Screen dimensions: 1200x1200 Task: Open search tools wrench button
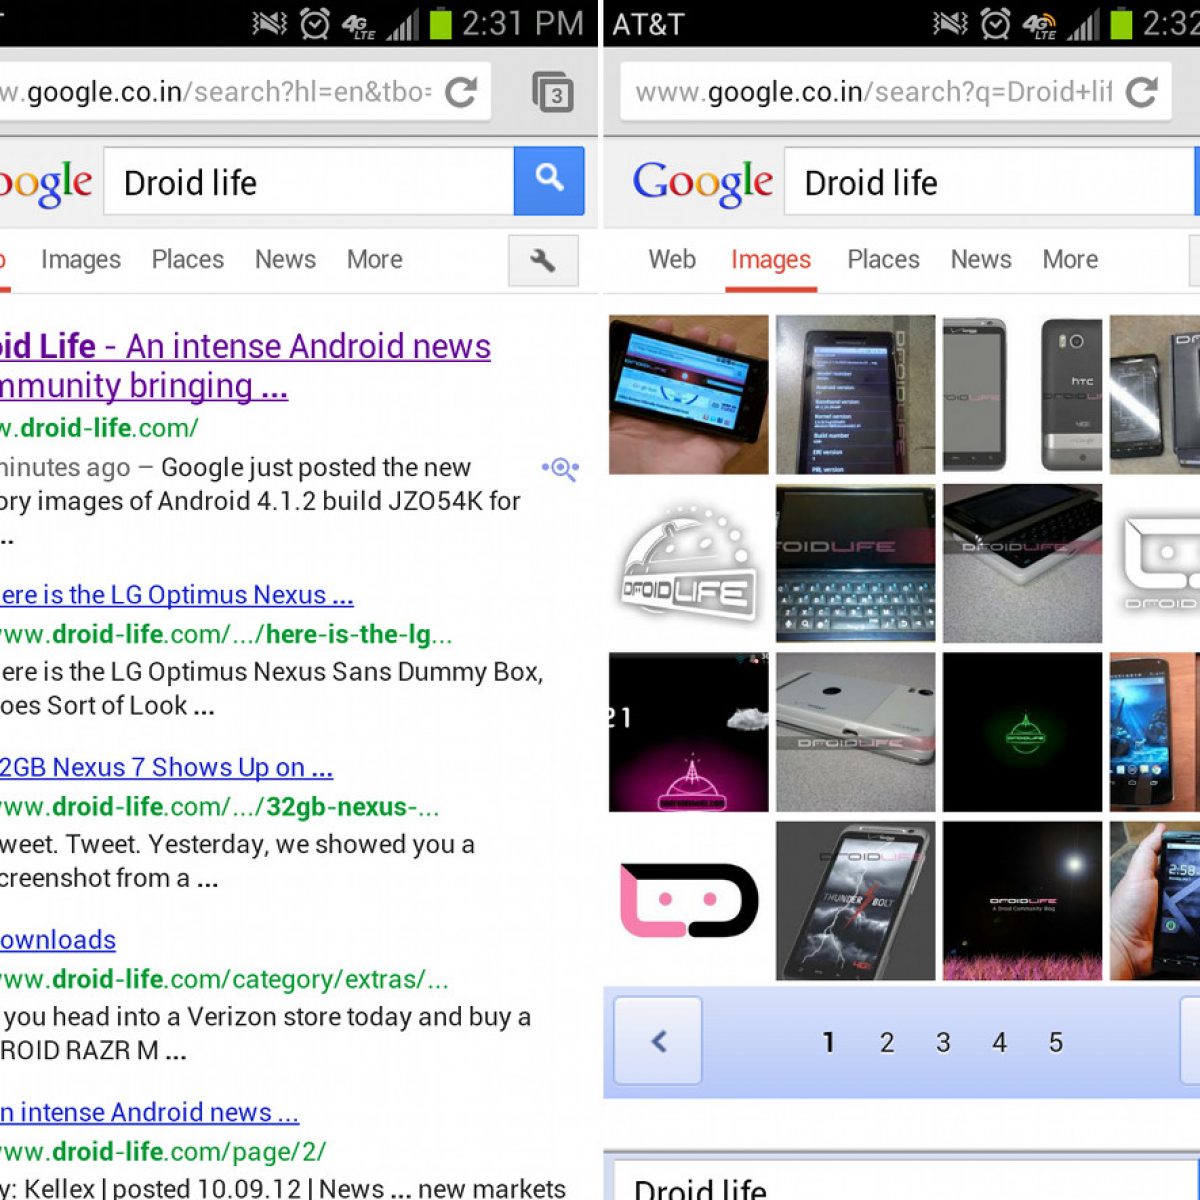point(543,261)
